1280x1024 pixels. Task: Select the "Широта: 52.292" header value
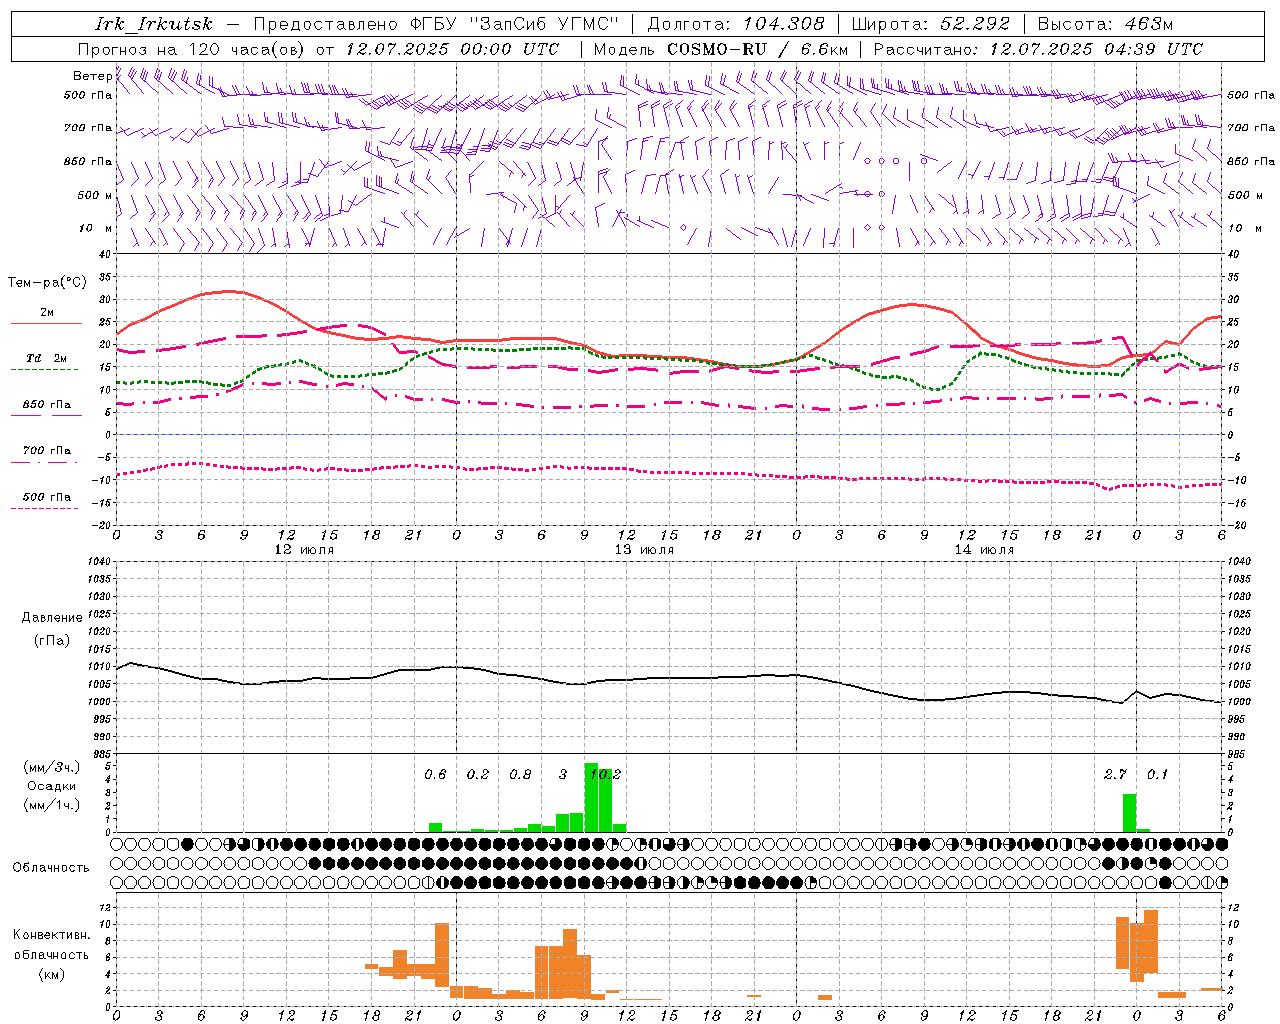click(932, 24)
